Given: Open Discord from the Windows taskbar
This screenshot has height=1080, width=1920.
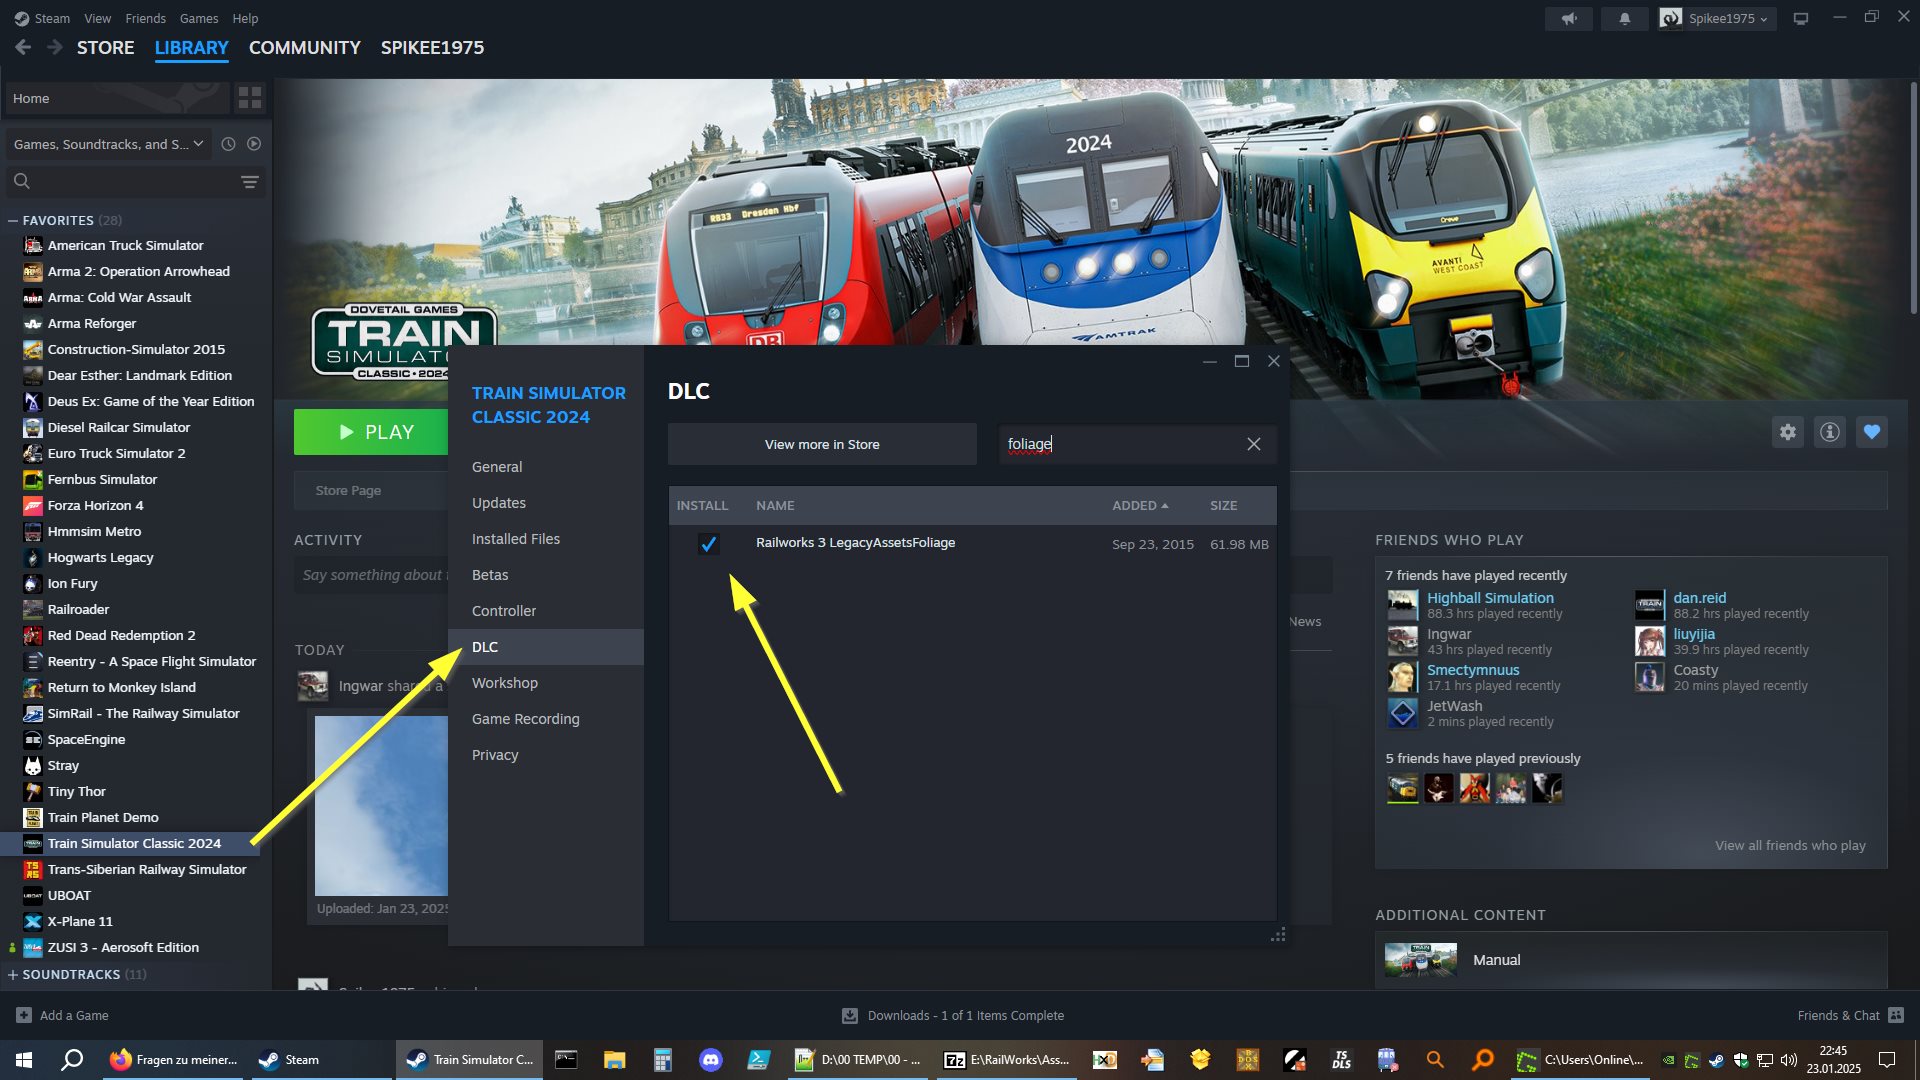Looking at the screenshot, I should tap(710, 1060).
